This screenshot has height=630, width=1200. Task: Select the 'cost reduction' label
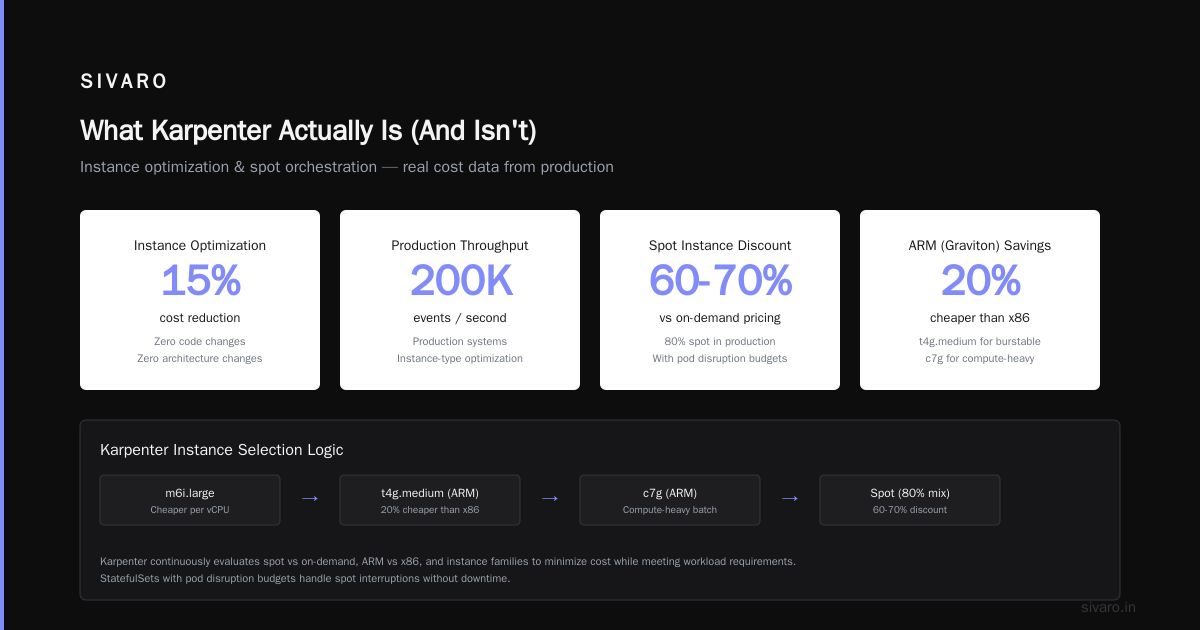(x=200, y=318)
